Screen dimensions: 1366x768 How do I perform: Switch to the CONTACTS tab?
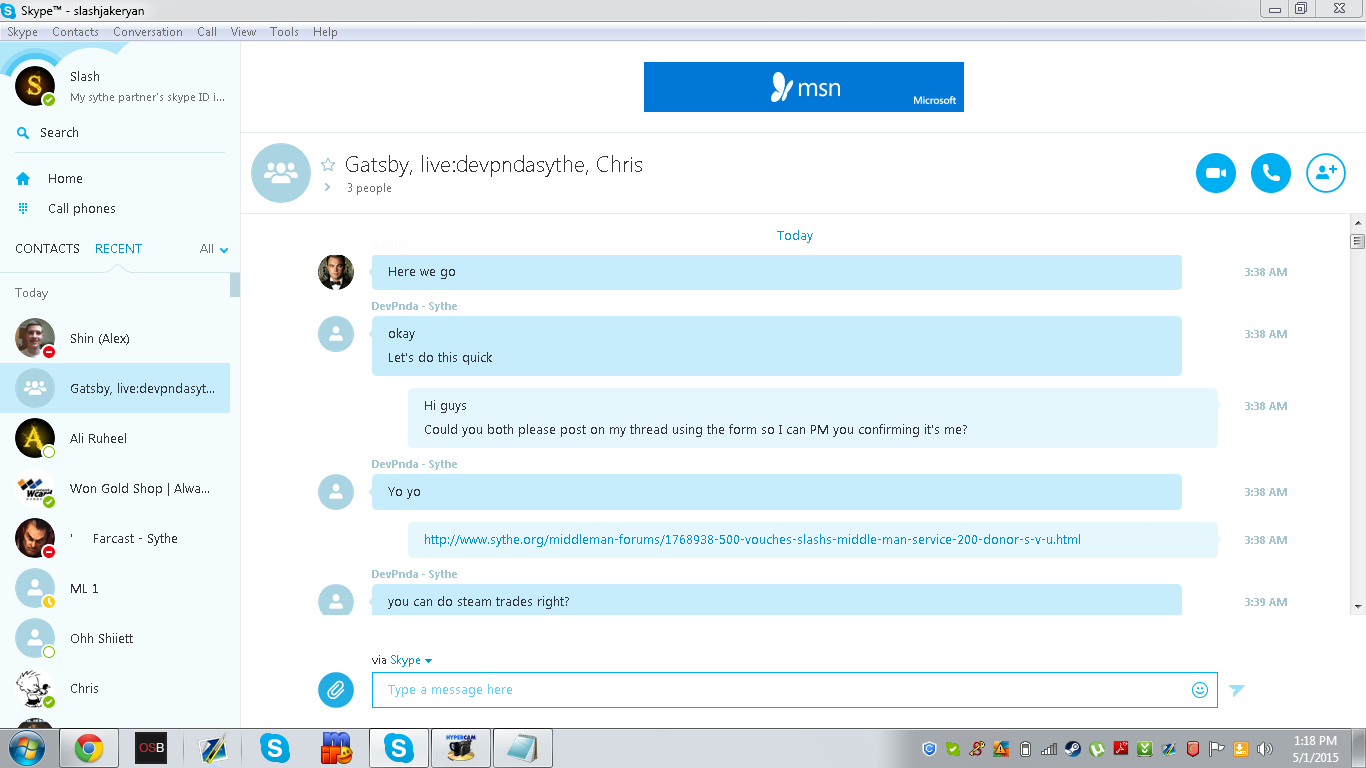coord(47,249)
